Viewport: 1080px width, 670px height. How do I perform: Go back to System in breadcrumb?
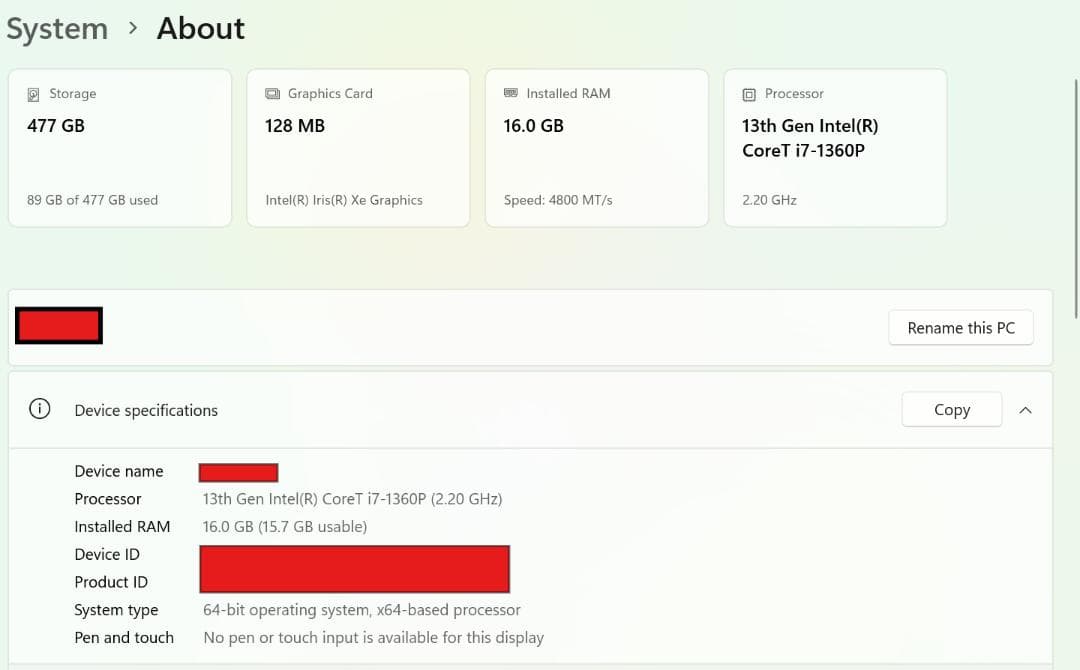point(57,29)
